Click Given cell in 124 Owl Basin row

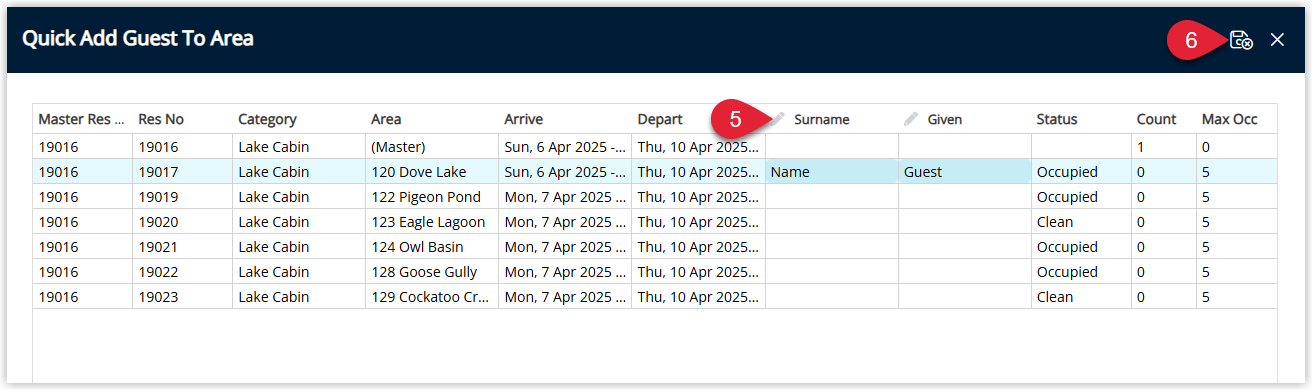point(965,247)
